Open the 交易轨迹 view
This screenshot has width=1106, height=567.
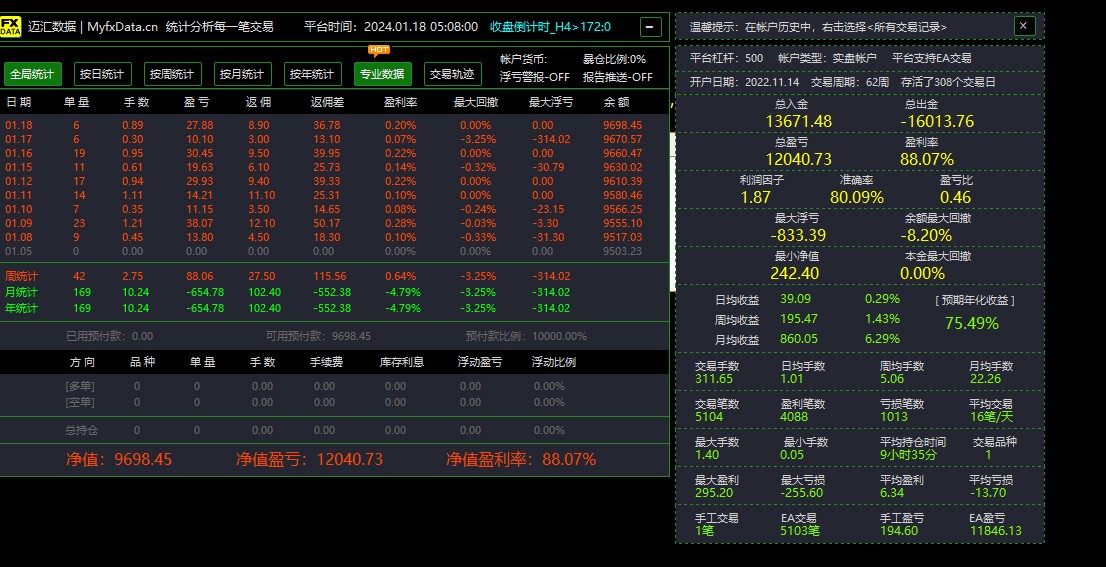point(453,74)
